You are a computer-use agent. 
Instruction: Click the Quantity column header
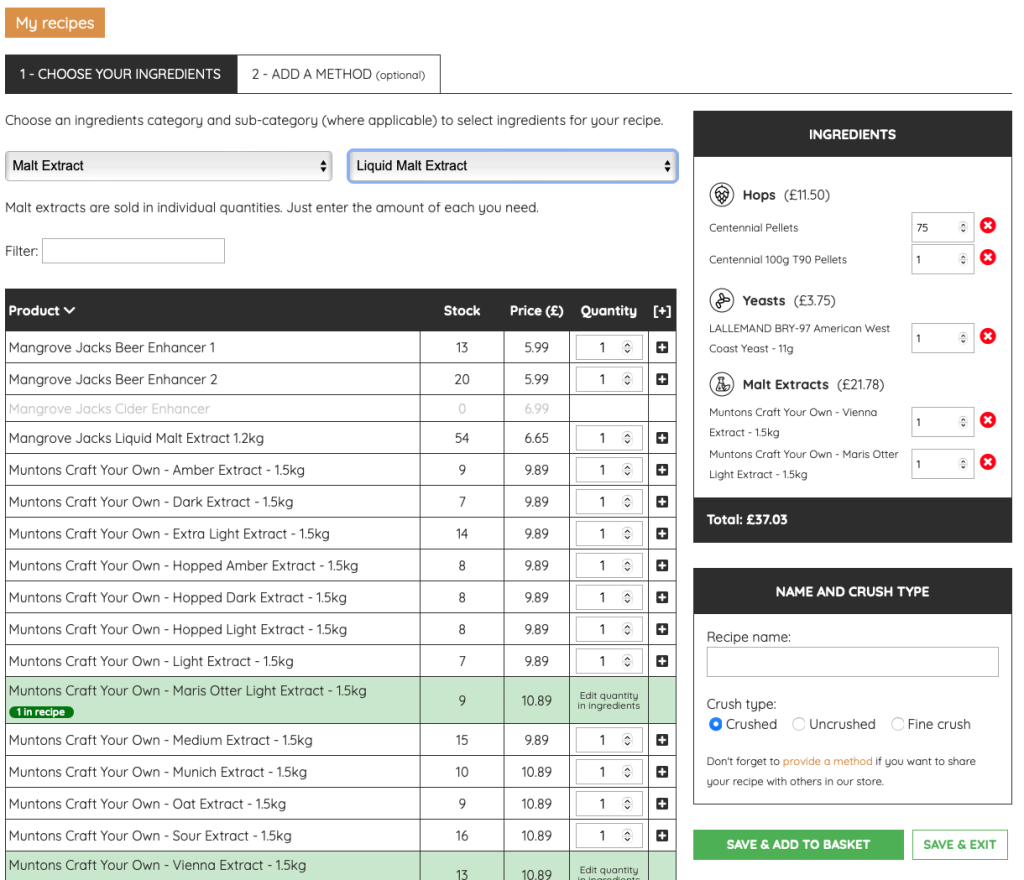(x=609, y=311)
